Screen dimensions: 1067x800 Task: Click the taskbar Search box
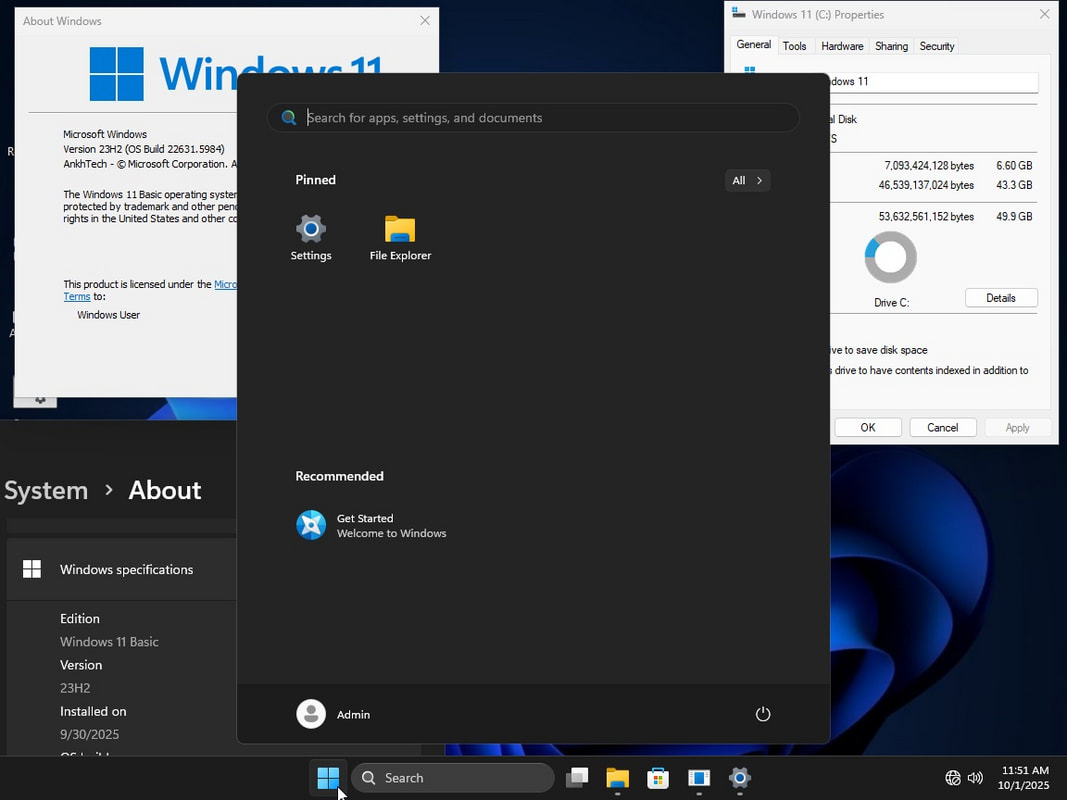(452, 778)
